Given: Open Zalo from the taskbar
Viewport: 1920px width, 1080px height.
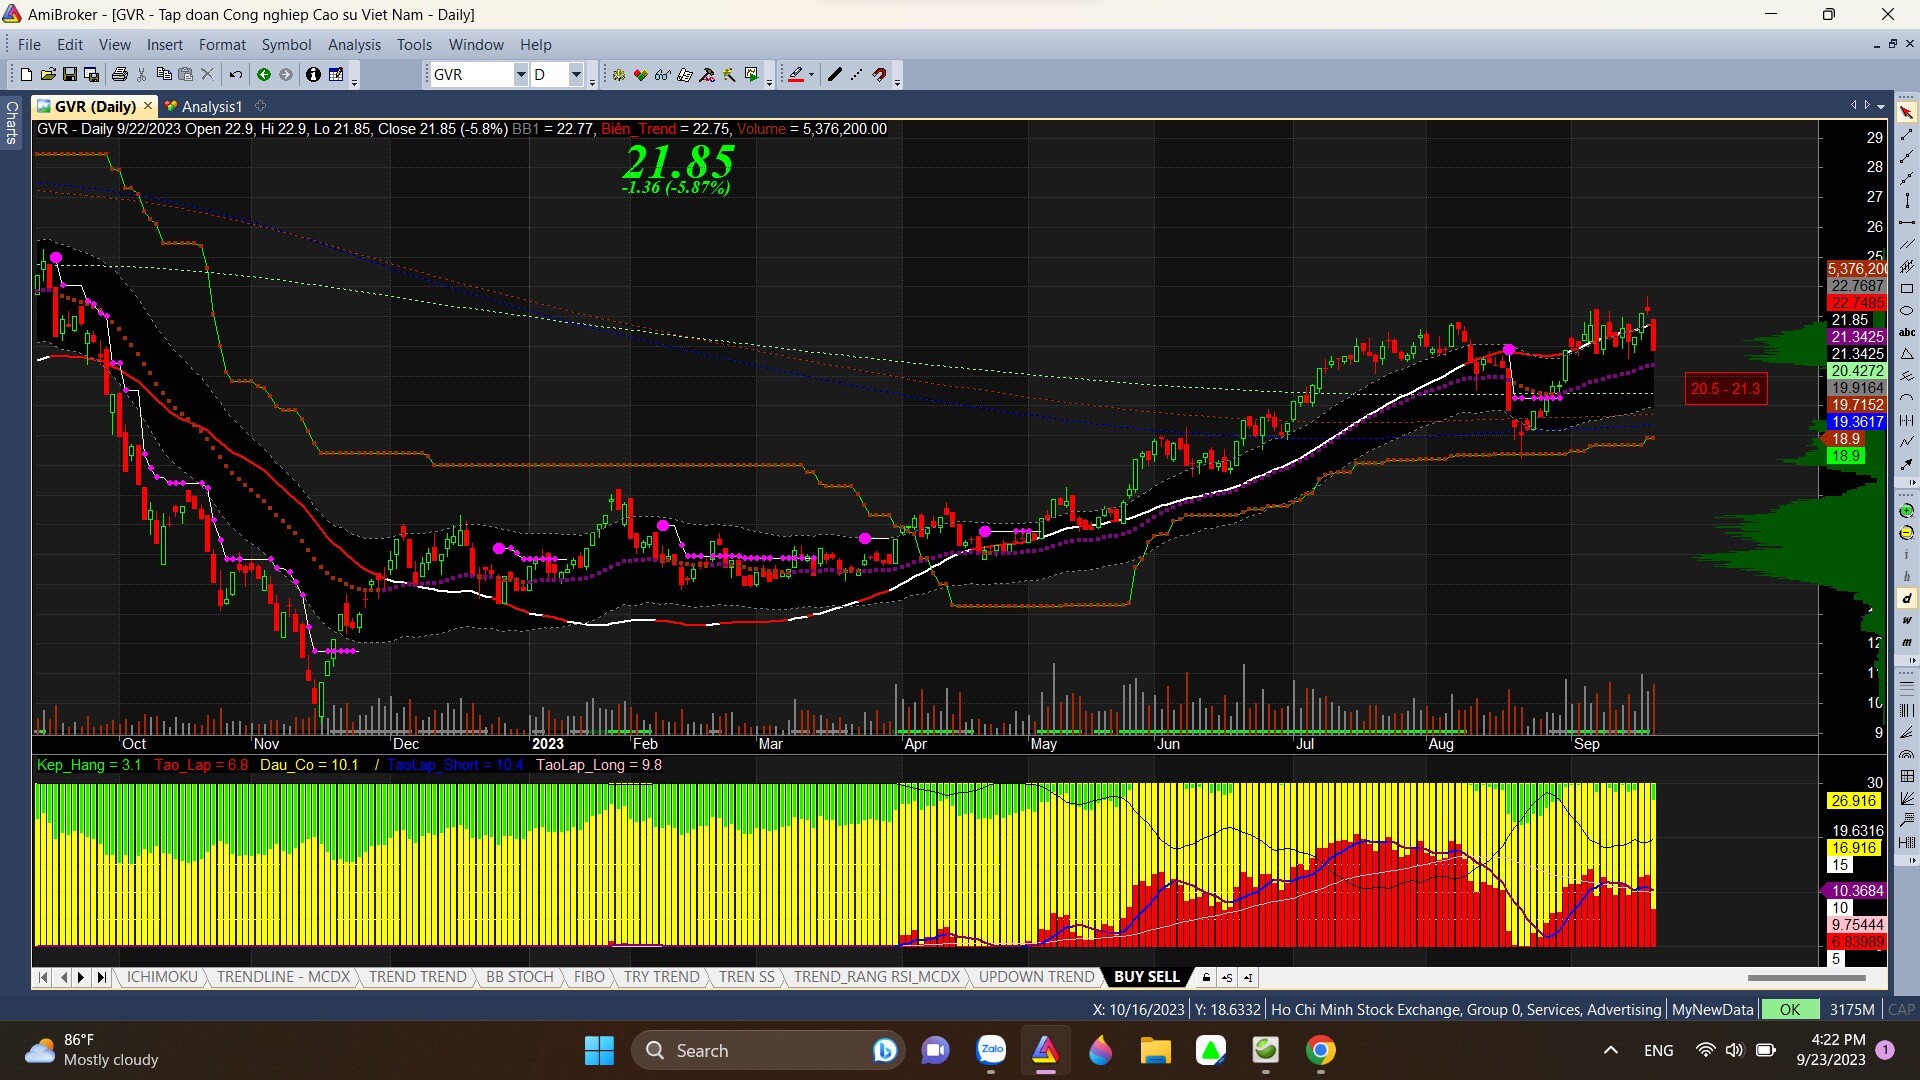Looking at the screenshot, I should click(991, 1050).
